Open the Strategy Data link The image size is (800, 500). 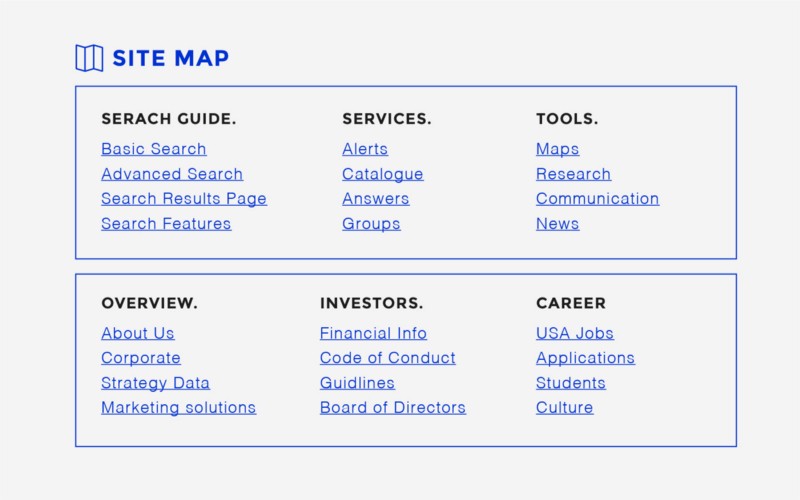155,383
